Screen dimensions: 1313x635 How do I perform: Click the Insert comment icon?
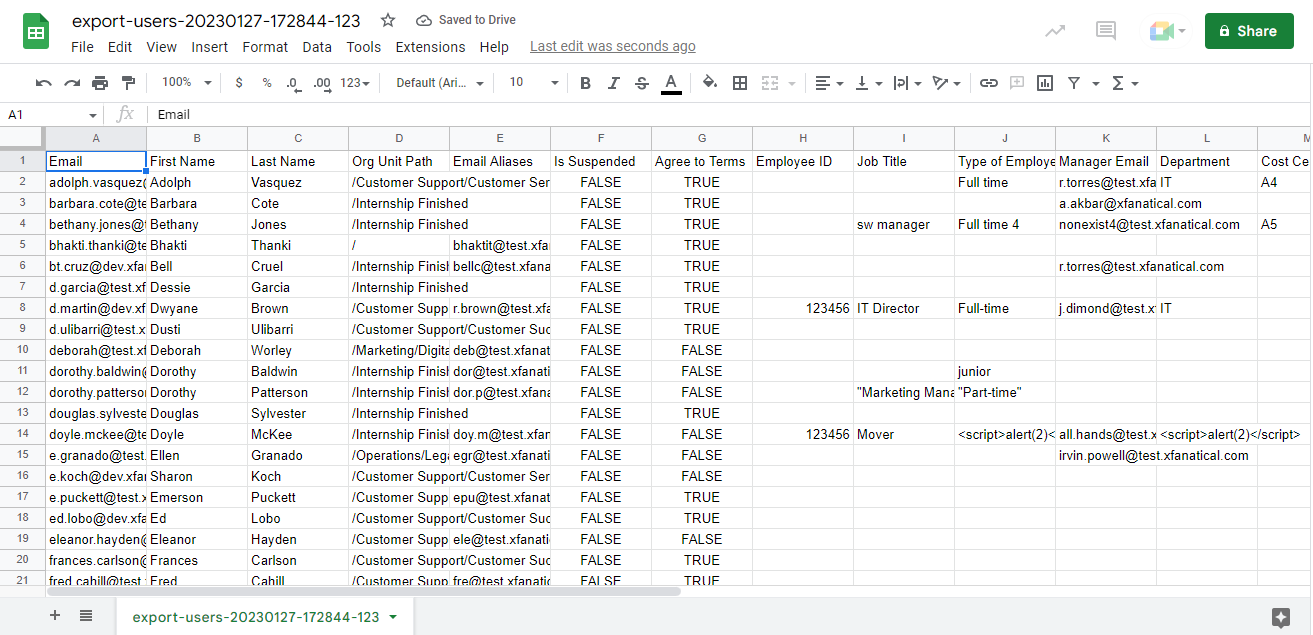(1017, 83)
